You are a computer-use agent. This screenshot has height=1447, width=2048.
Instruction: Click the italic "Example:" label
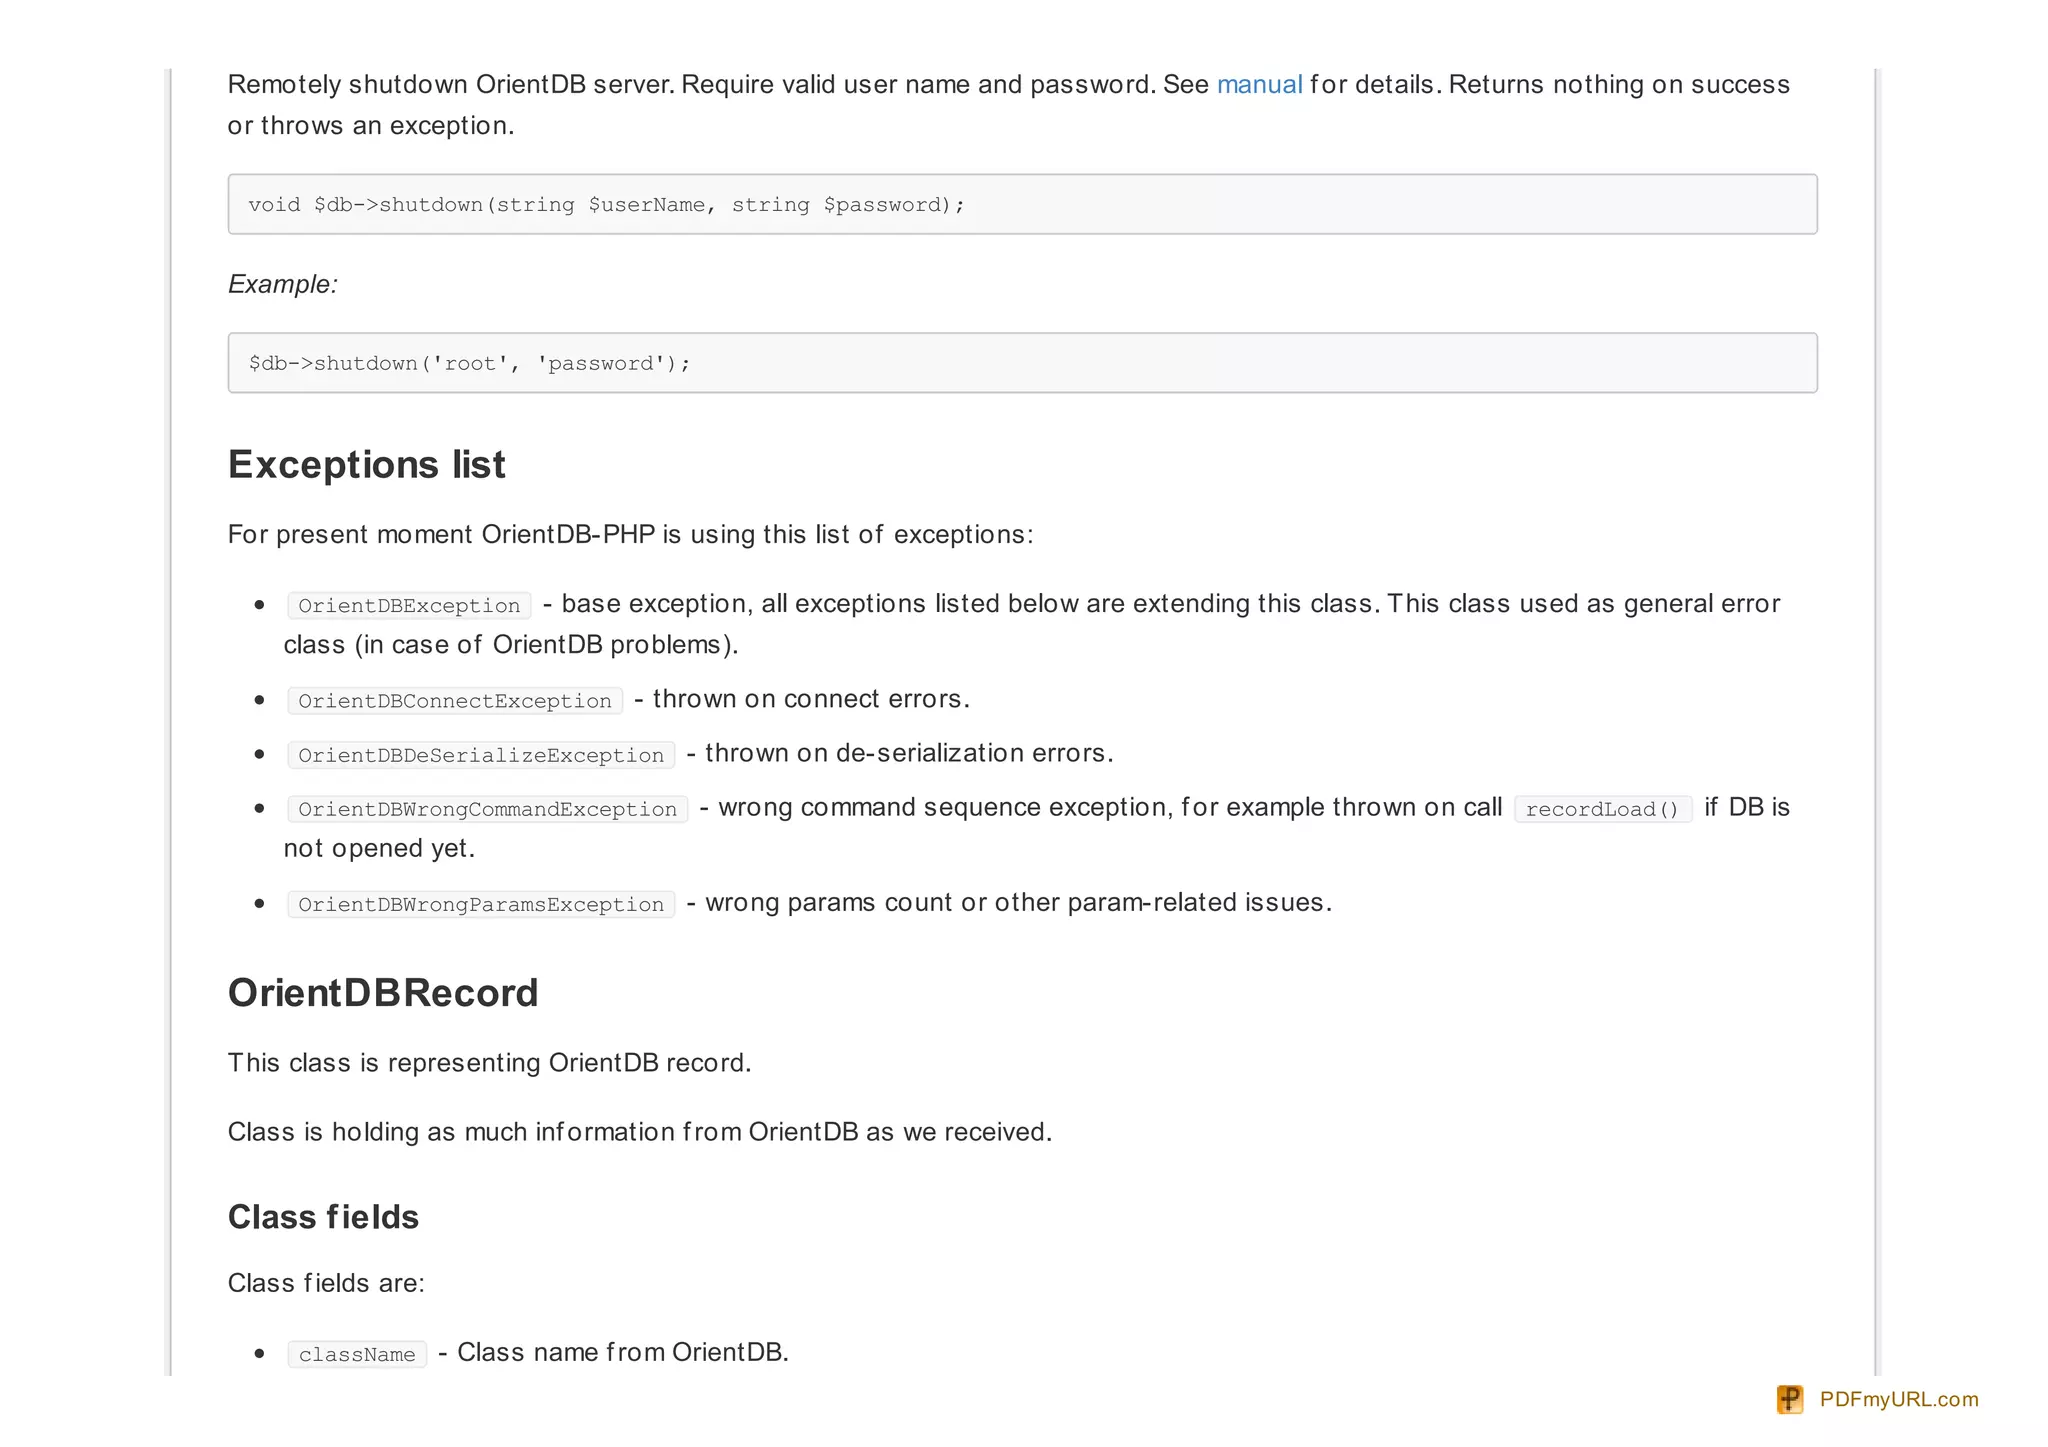283,284
